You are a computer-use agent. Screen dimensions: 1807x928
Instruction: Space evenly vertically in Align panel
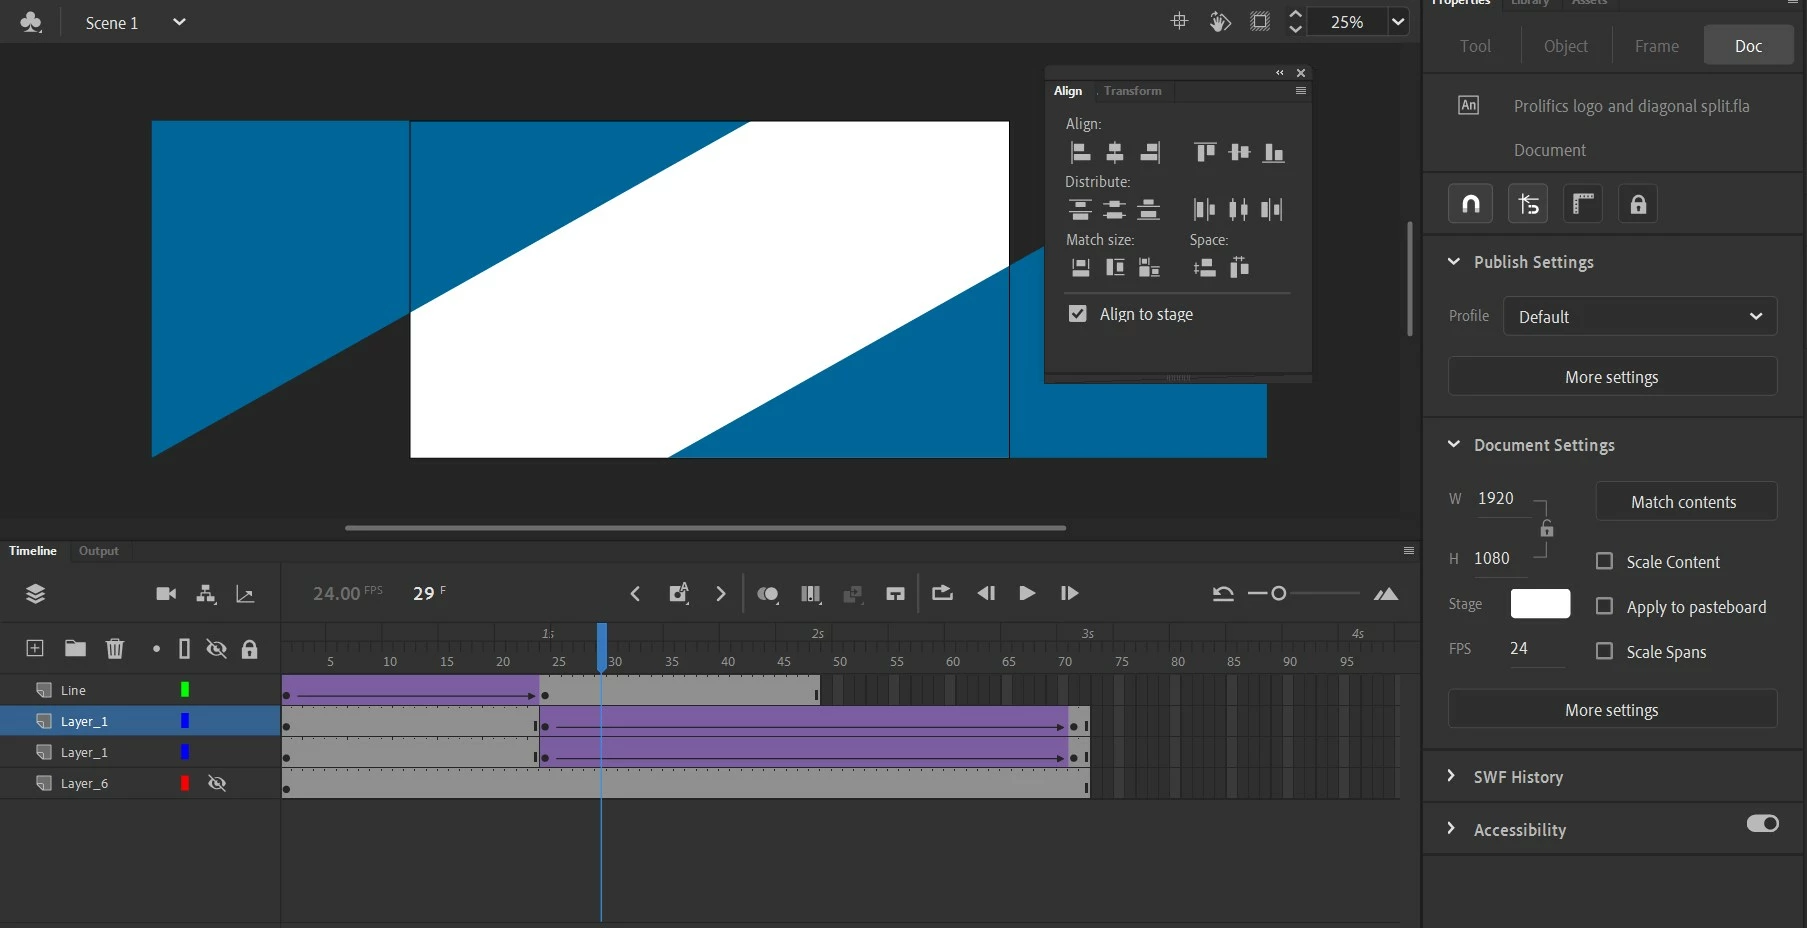[x=1204, y=267]
